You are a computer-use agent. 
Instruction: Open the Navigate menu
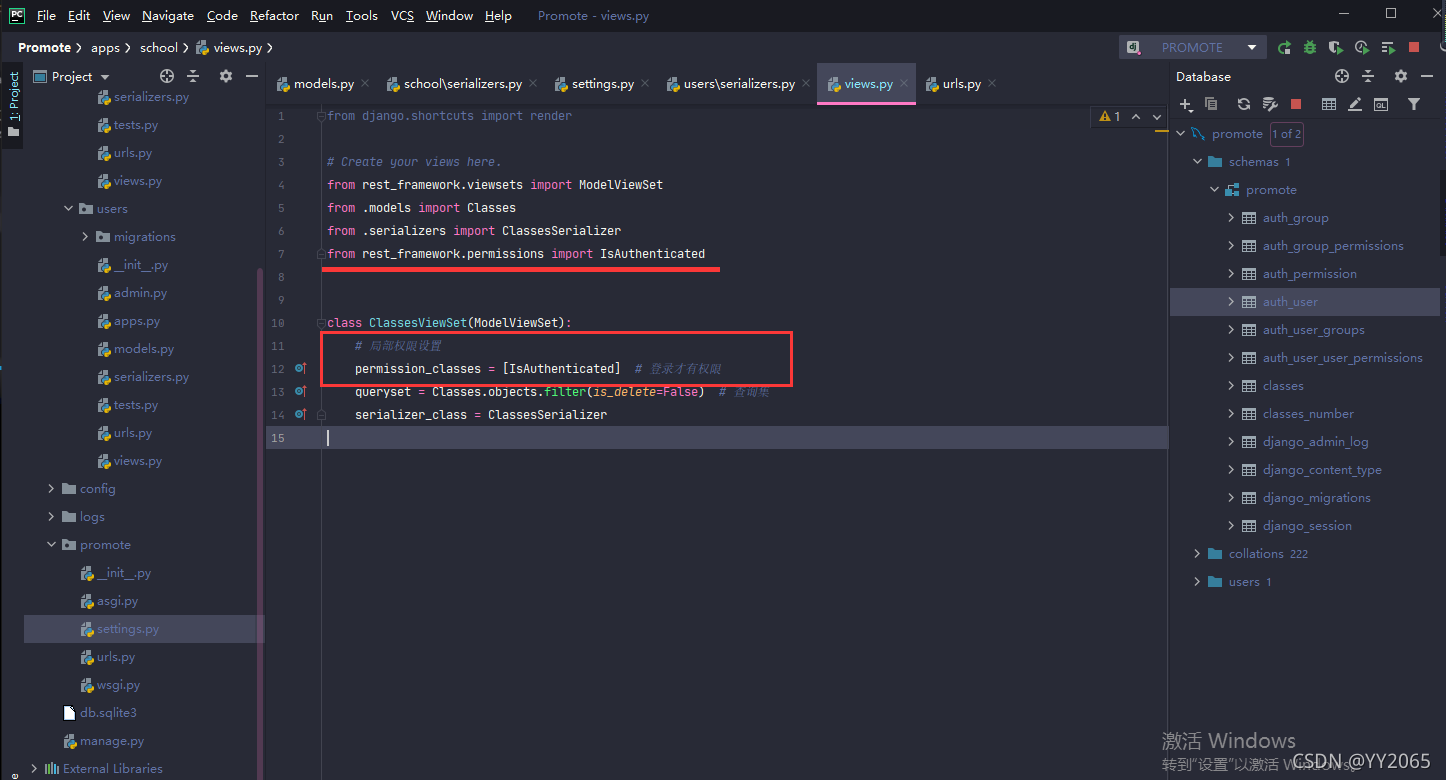click(168, 15)
